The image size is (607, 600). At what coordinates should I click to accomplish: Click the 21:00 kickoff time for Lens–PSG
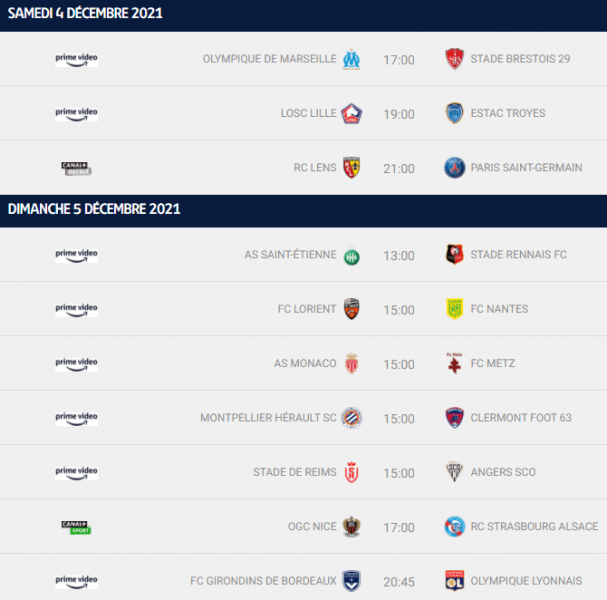click(x=399, y=168)
